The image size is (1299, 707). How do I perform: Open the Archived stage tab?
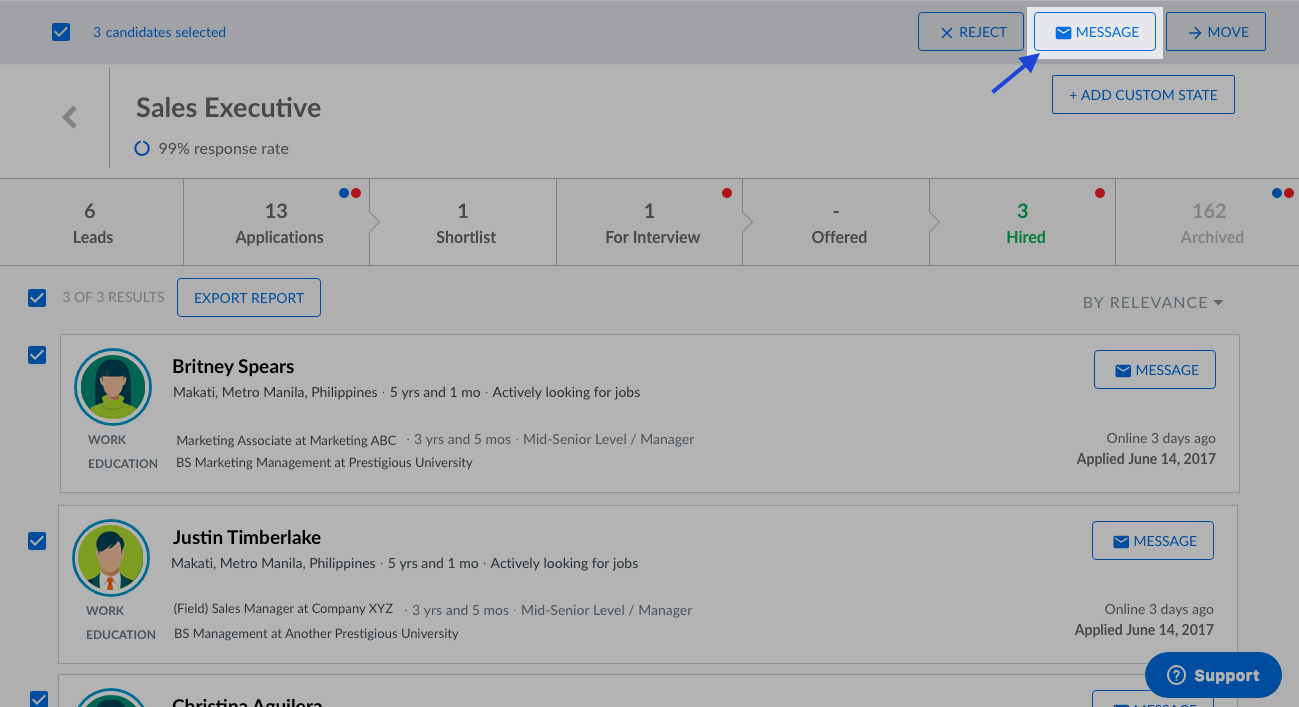tap(1210, 223)
